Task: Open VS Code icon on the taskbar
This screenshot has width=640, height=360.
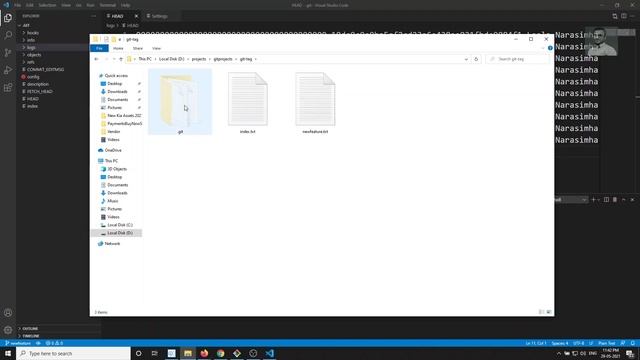Action: (x=269, y=353)
